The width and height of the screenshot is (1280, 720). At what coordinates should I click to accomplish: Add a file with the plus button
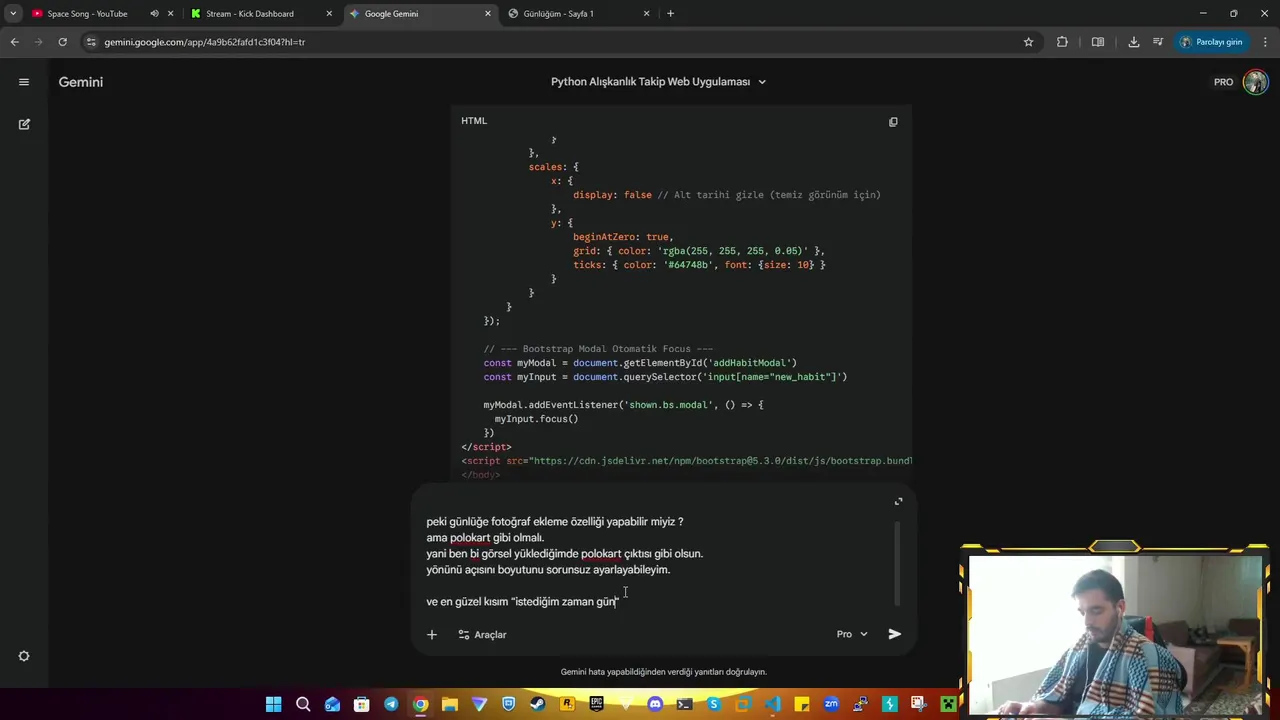coord(431,634)
